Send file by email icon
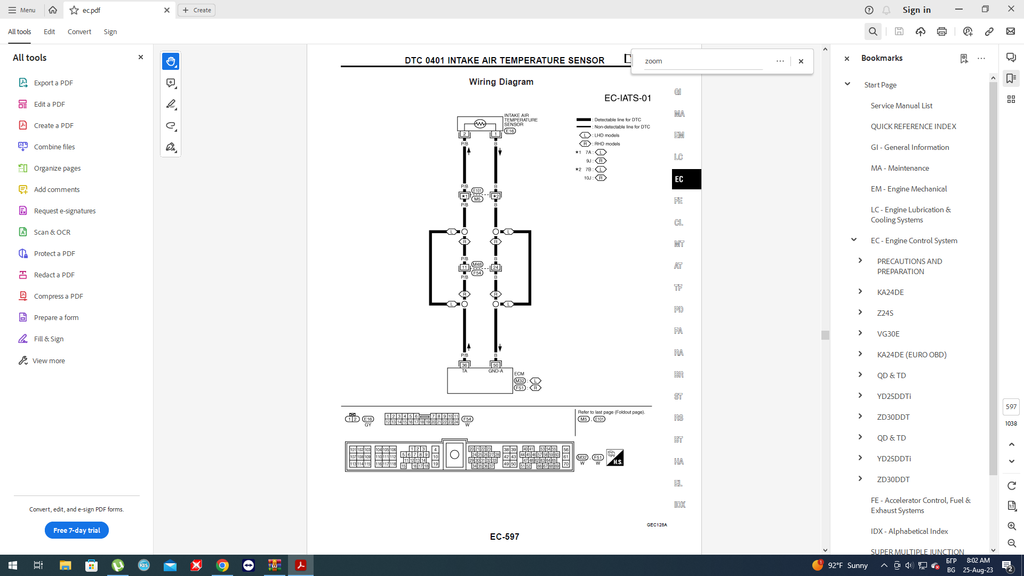1024x576 pixels. pyautogui.click(x=1010, y=31)
